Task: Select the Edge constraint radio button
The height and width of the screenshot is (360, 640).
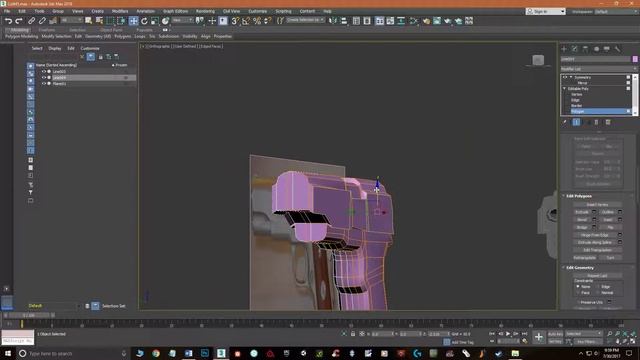Action: click(598, 287)
